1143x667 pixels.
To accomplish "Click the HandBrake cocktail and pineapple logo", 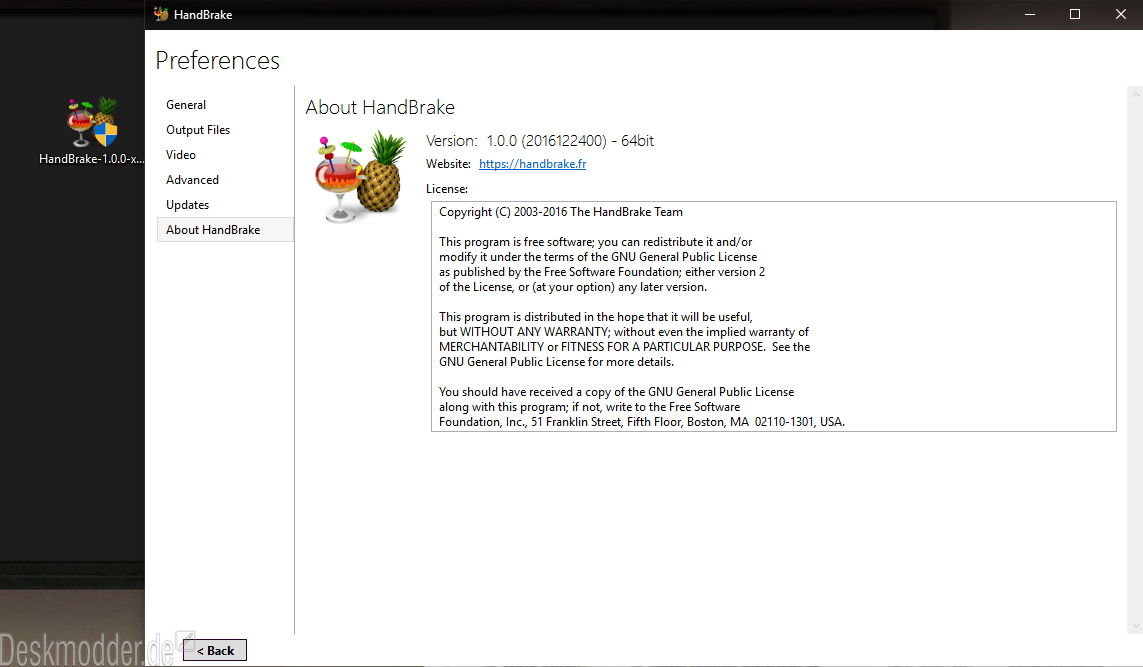I will [x=360, y=176].
